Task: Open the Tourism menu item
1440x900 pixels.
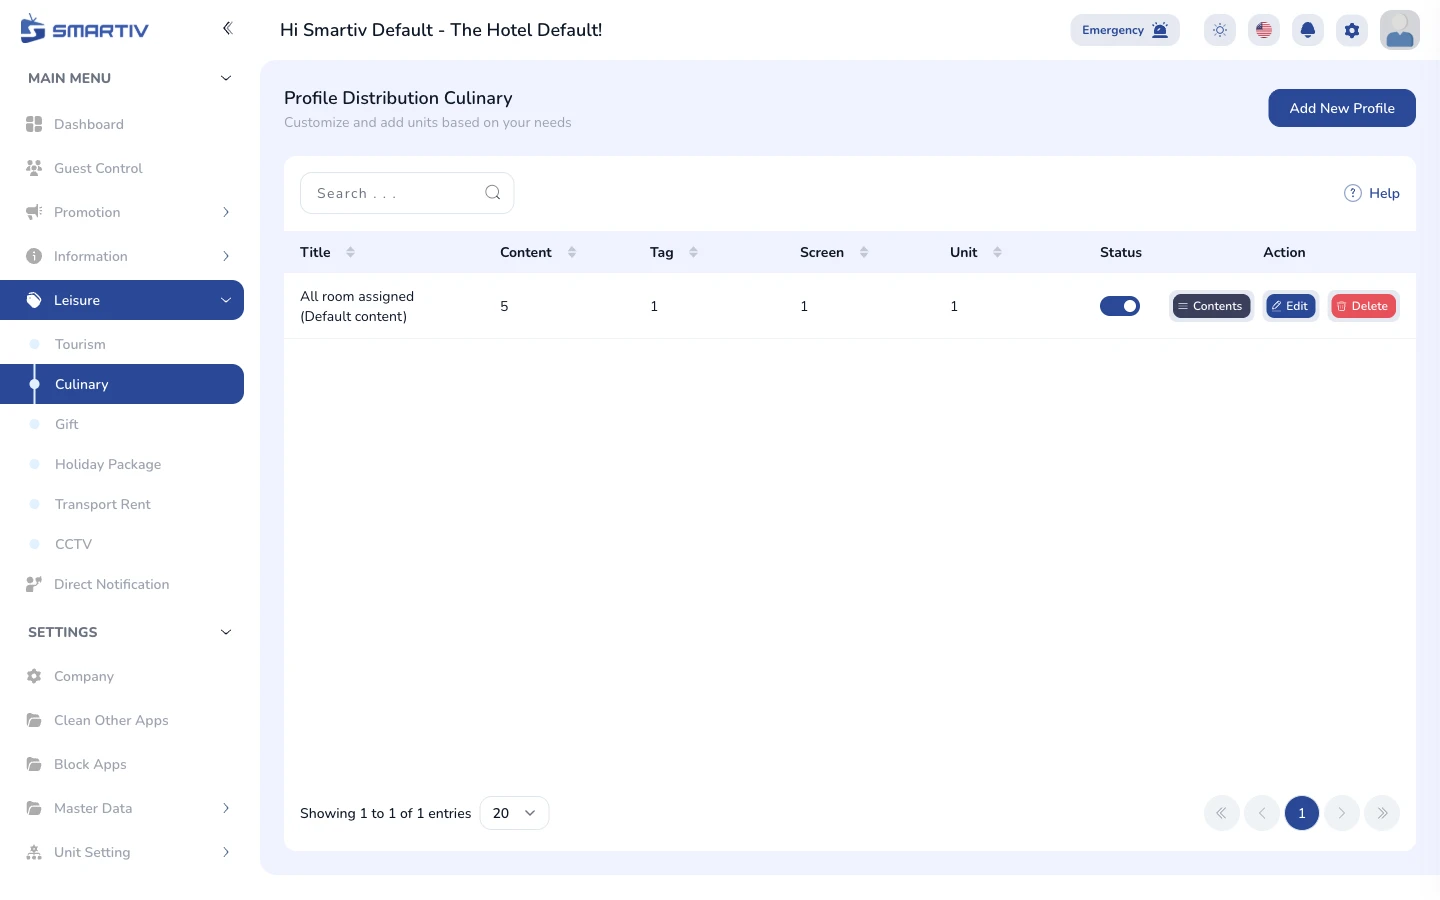Action: pyautogui.click(x=122, y=344)
